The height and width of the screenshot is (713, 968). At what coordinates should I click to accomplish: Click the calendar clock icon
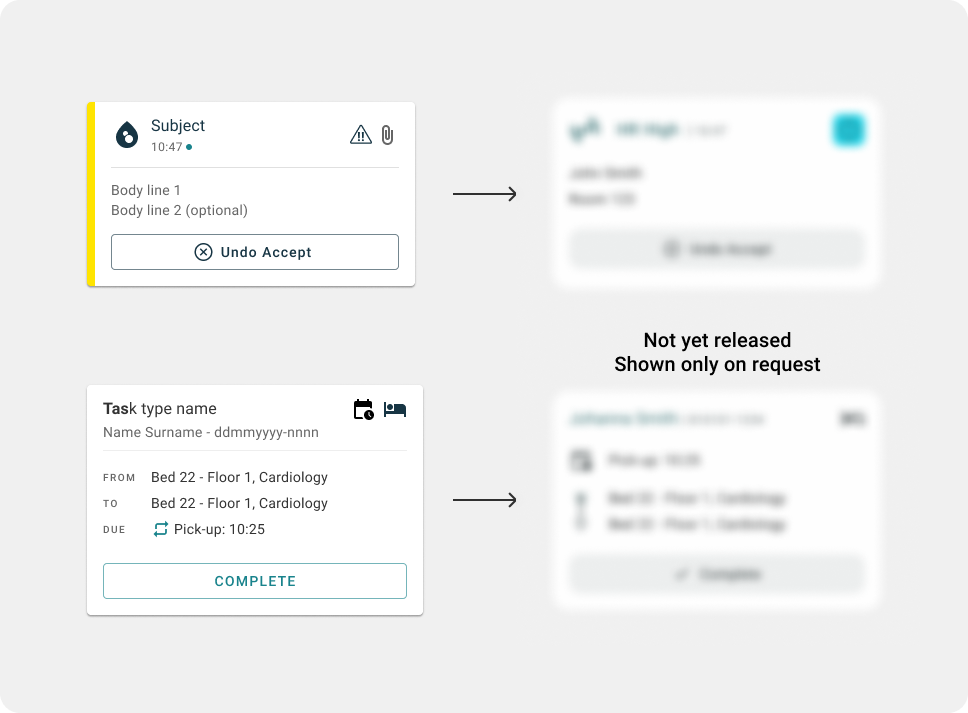tap(364, 409)
